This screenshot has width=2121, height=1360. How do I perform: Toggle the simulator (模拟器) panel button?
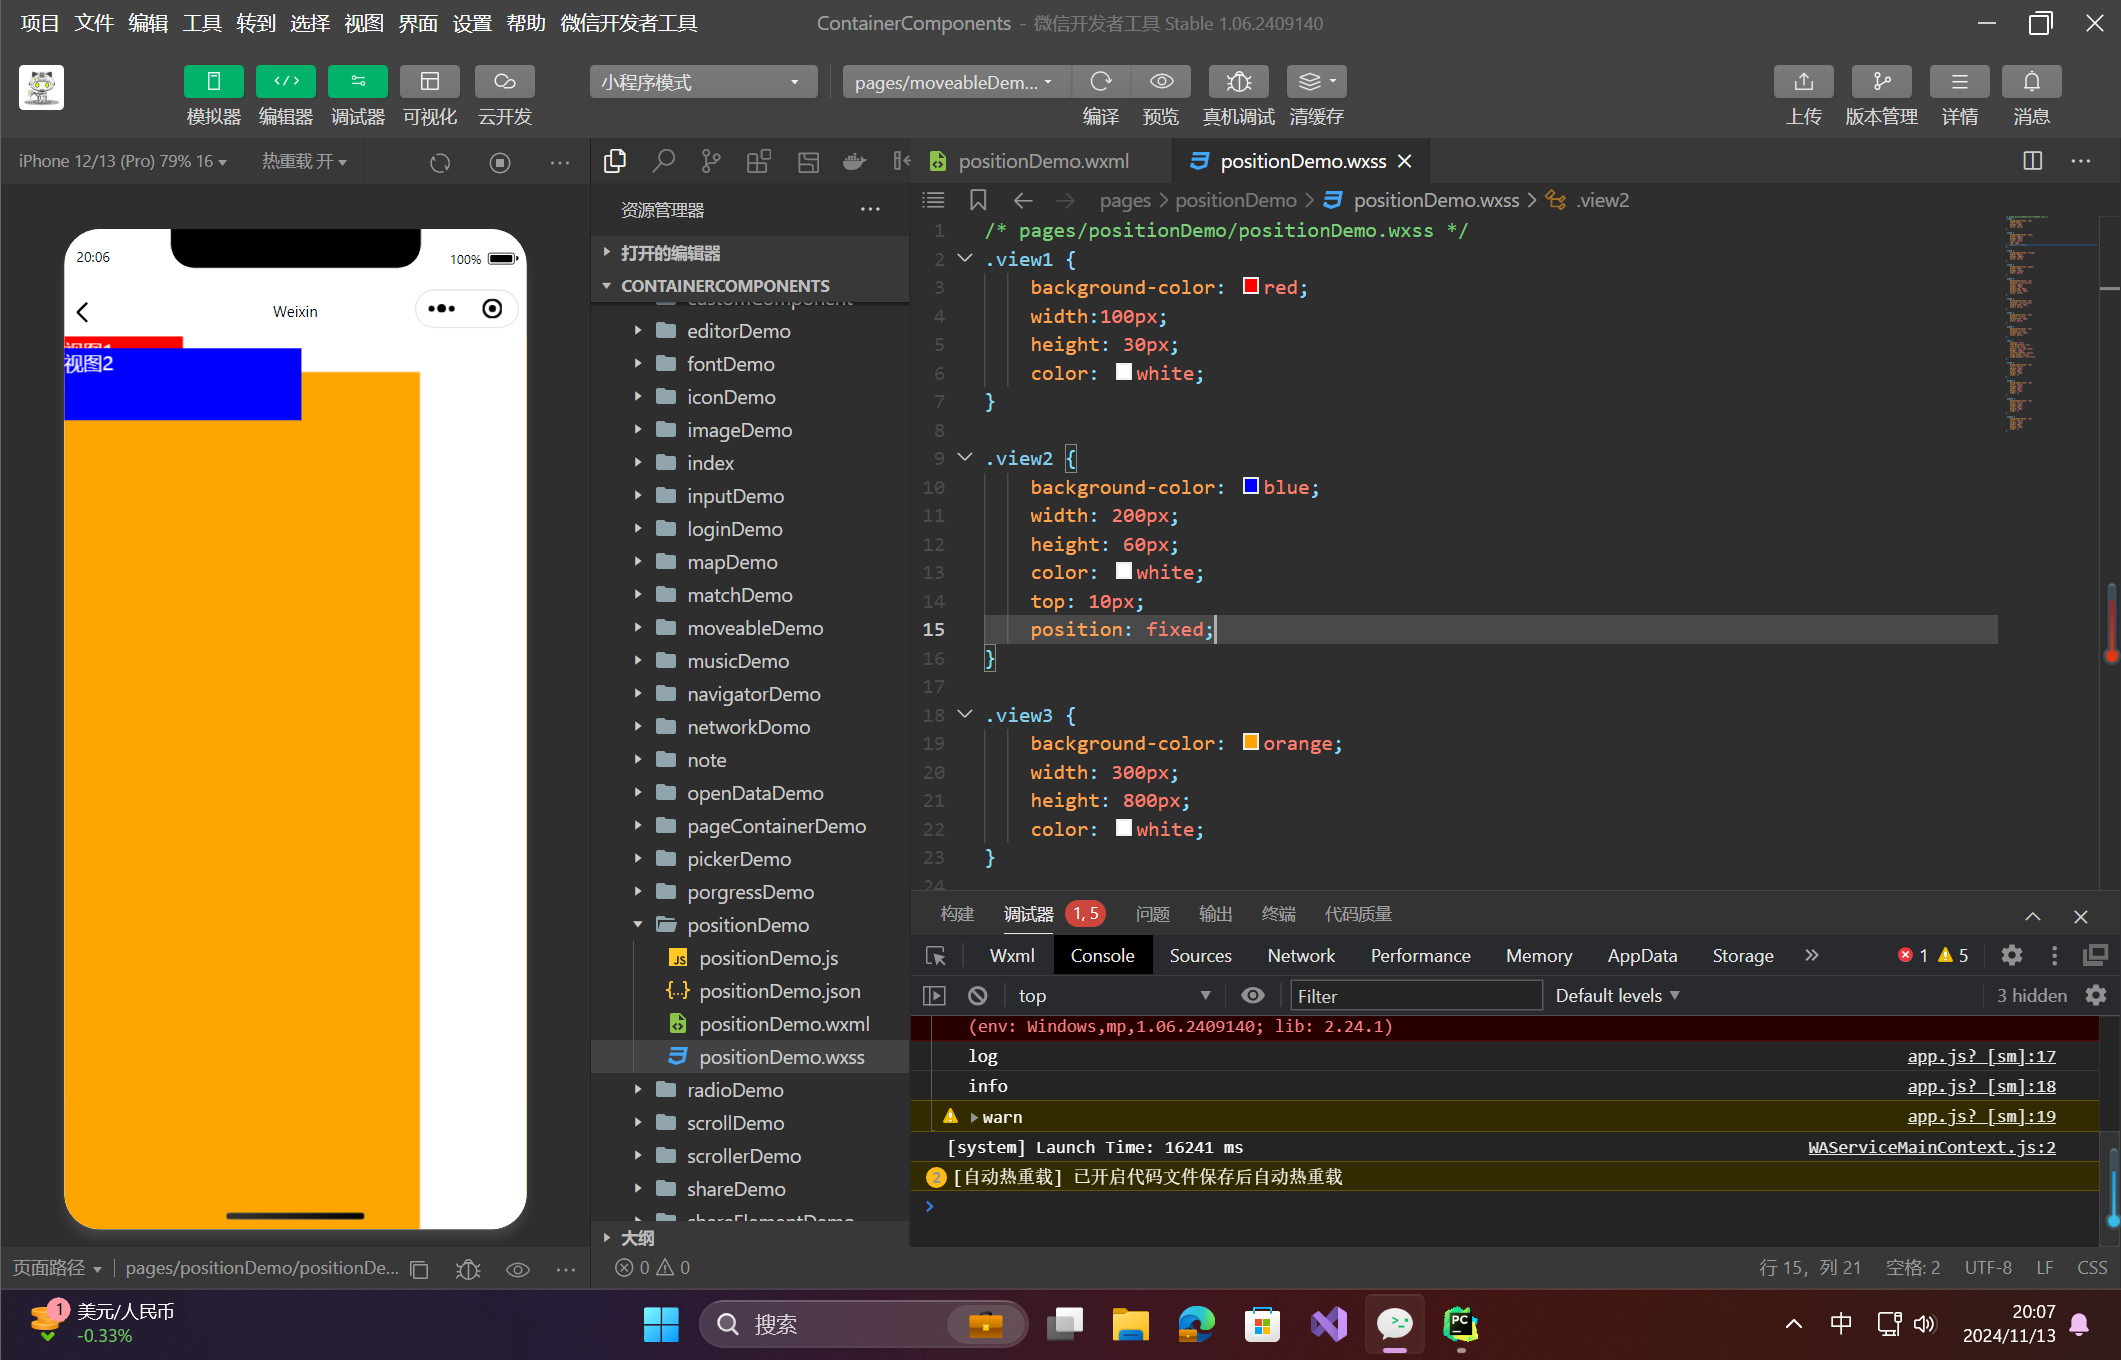[x=213, y=82]
